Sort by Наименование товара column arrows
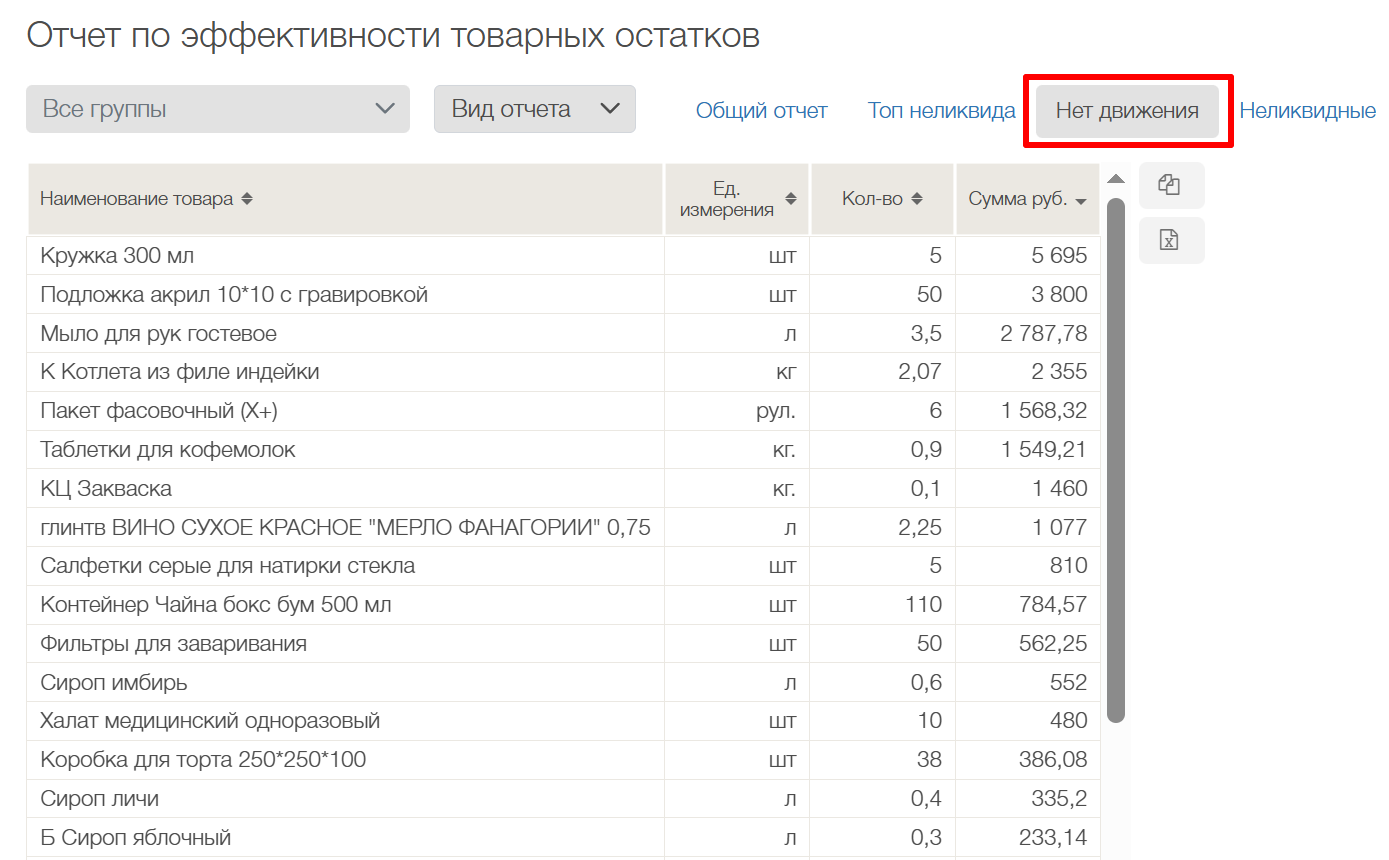 [247, 199]
